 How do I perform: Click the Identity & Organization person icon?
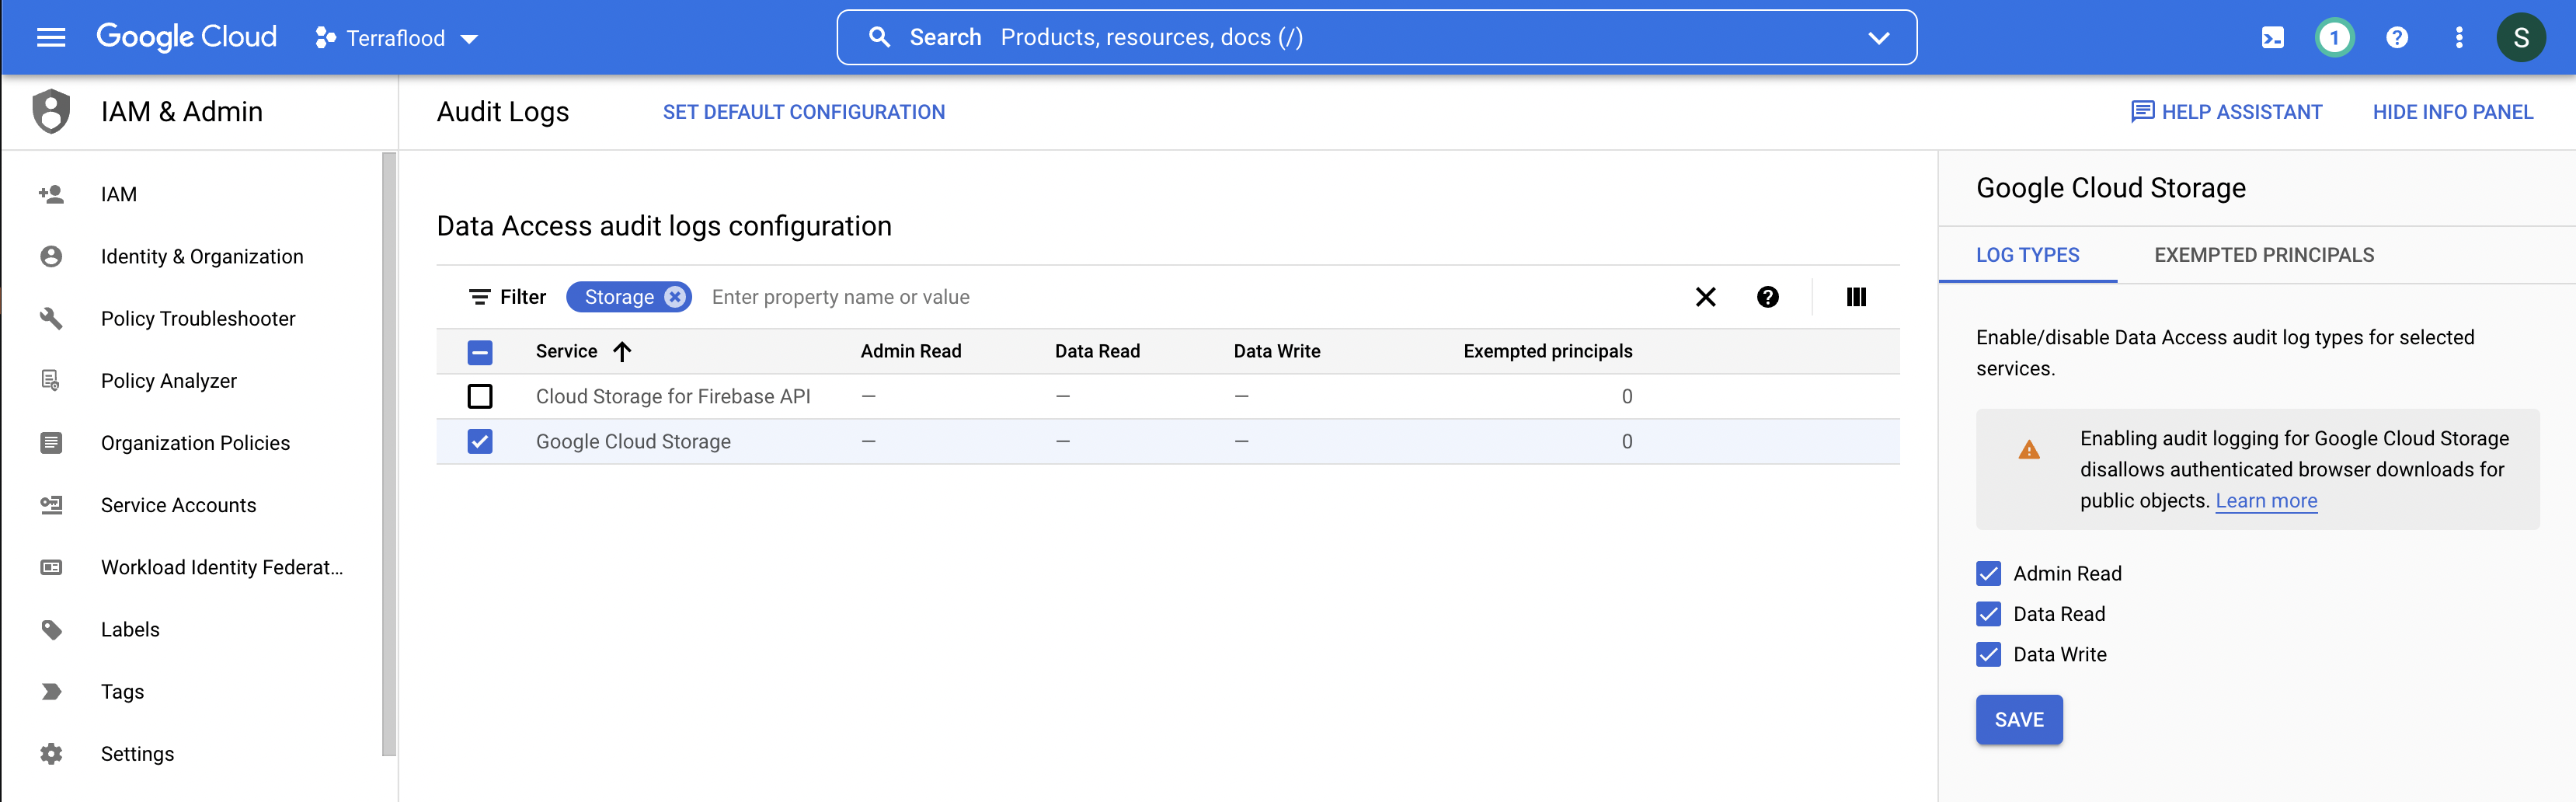click(51, 256)
